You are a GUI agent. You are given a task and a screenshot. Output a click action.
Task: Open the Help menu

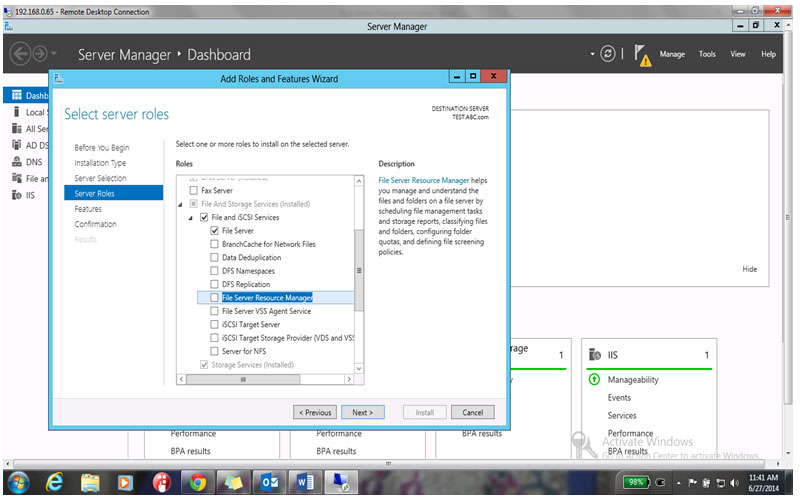click(x=768, y=54)
